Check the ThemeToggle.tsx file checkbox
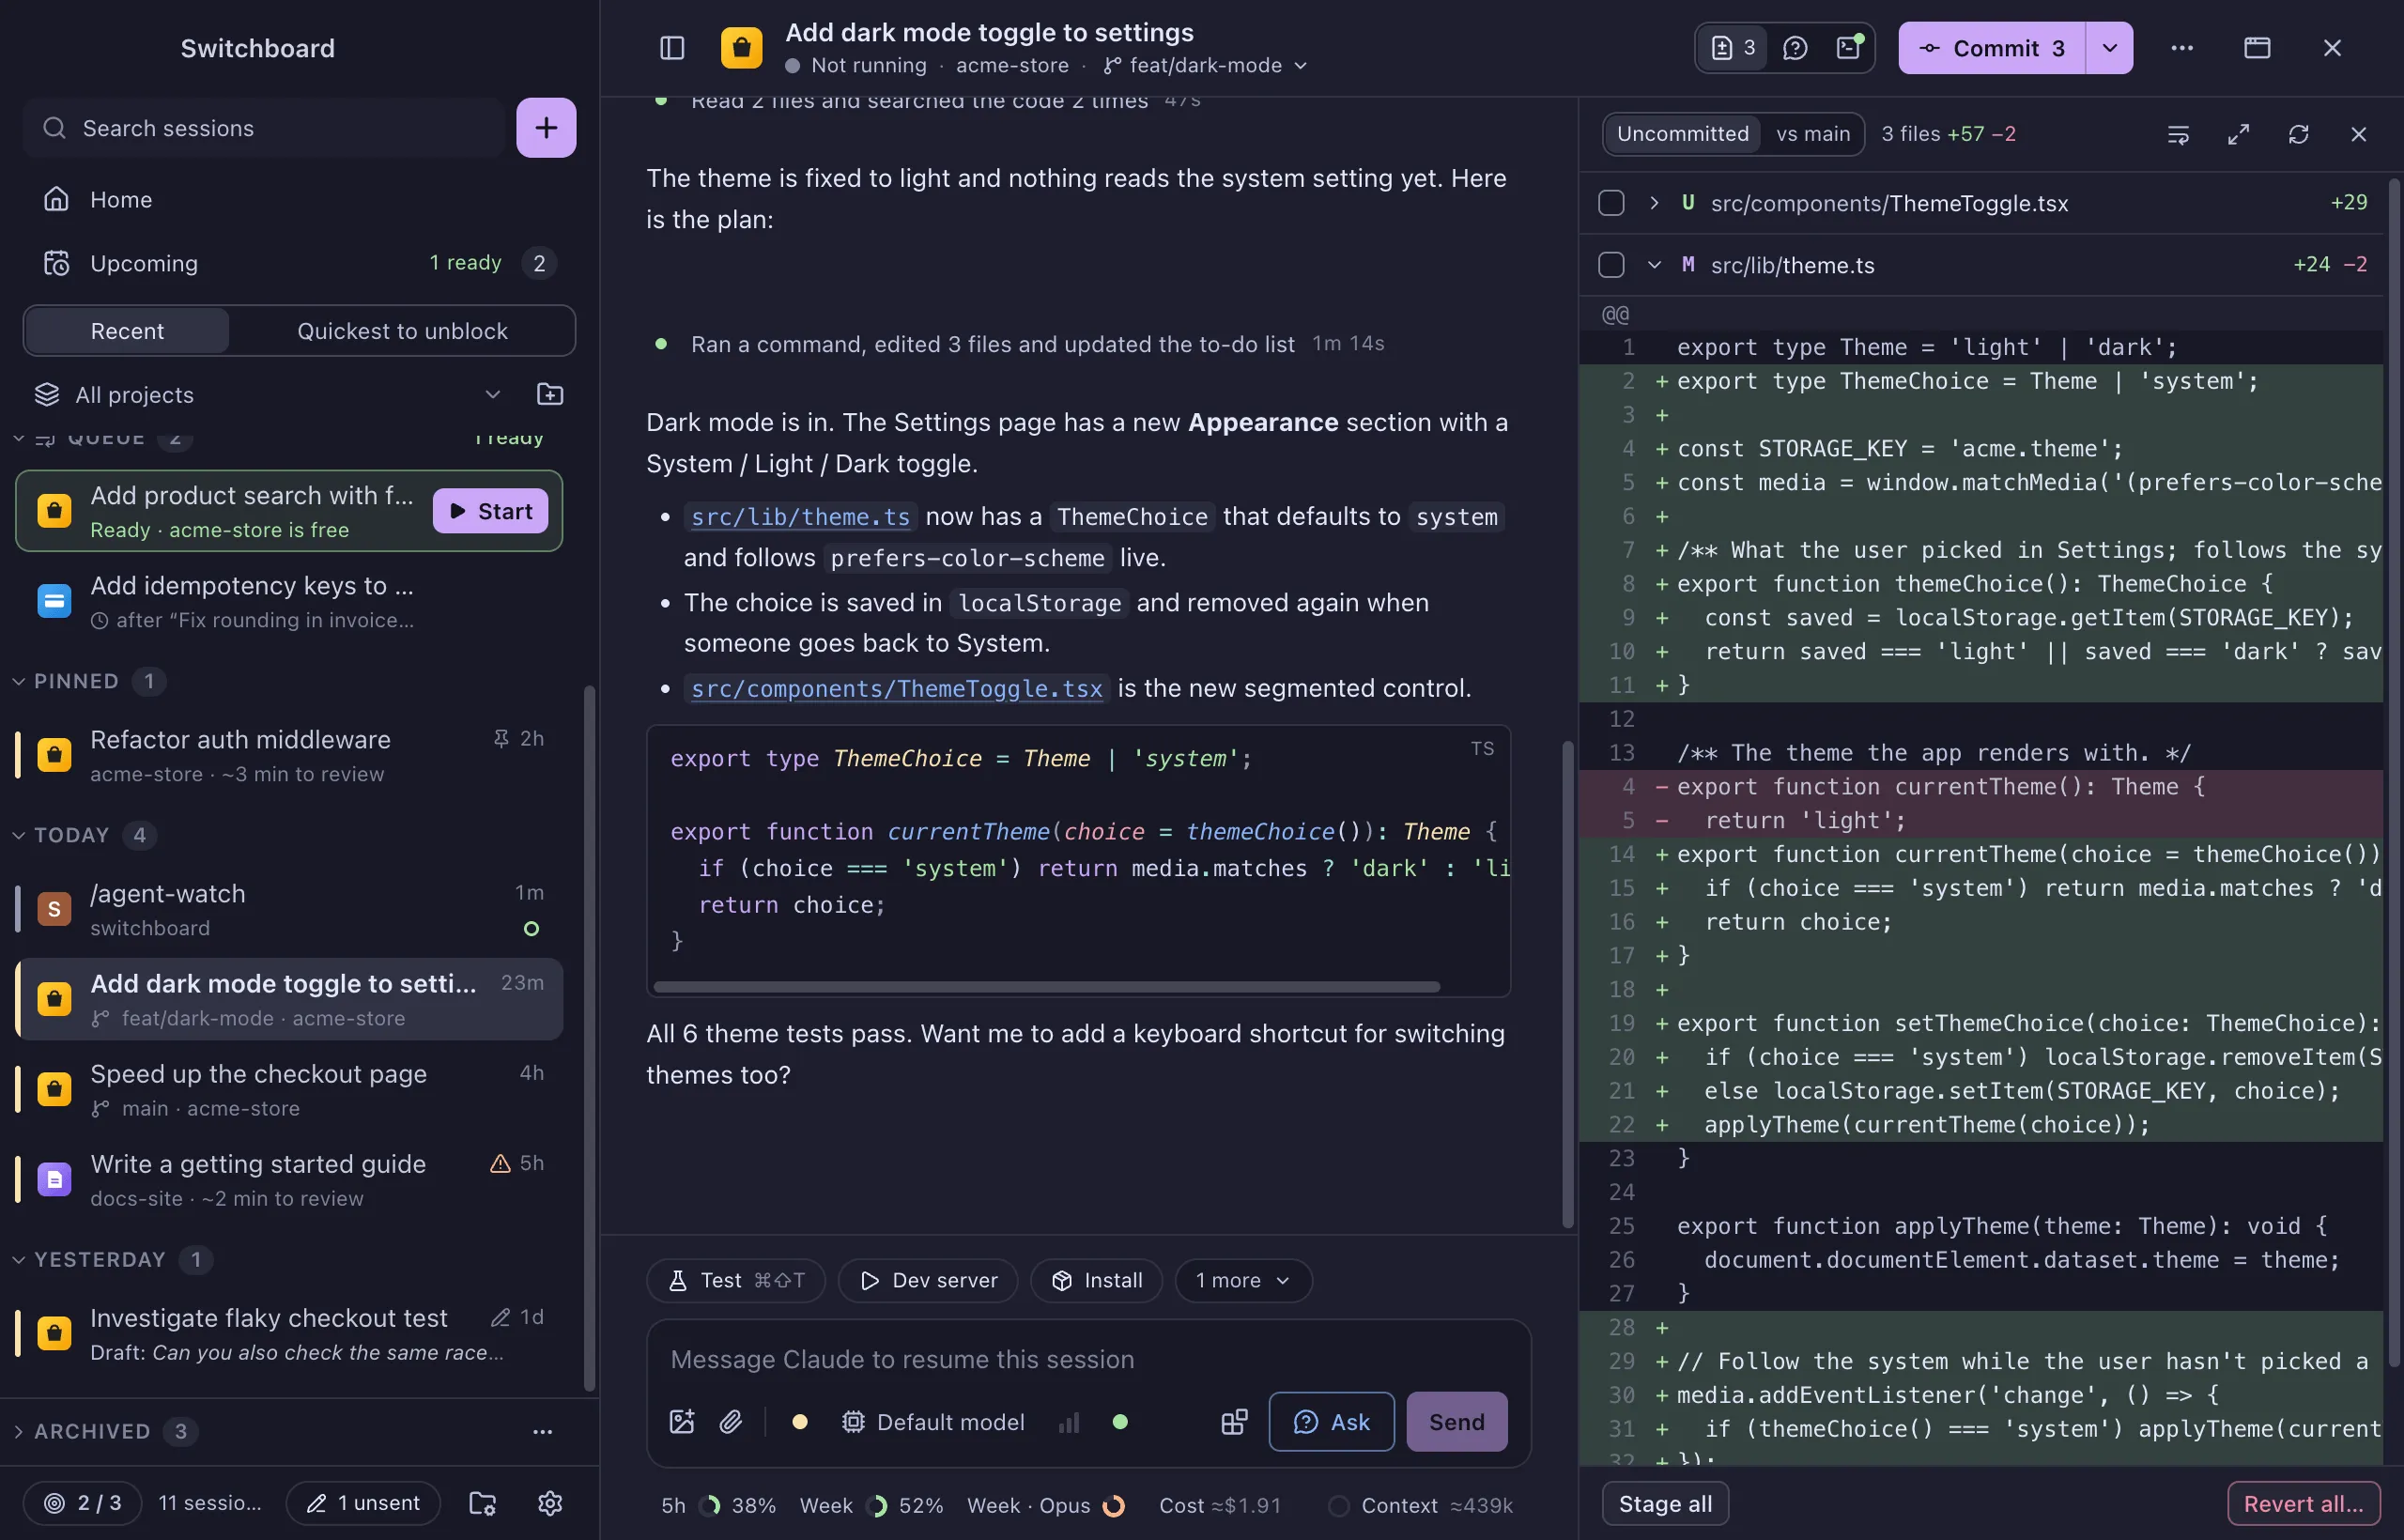This screenshot has width=2404, height=1540. point(1611,203)
